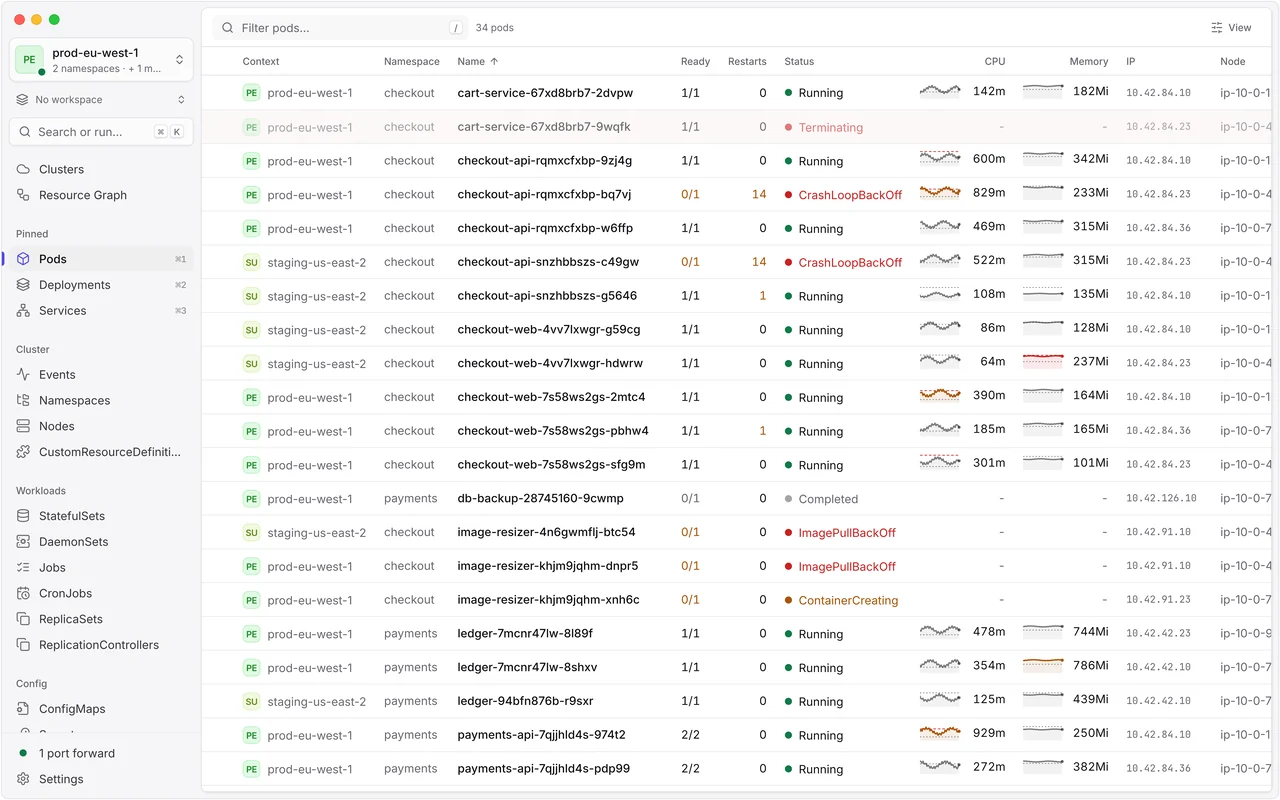Open the Namespaces icon
The image size is (1280, 800).
23,400
